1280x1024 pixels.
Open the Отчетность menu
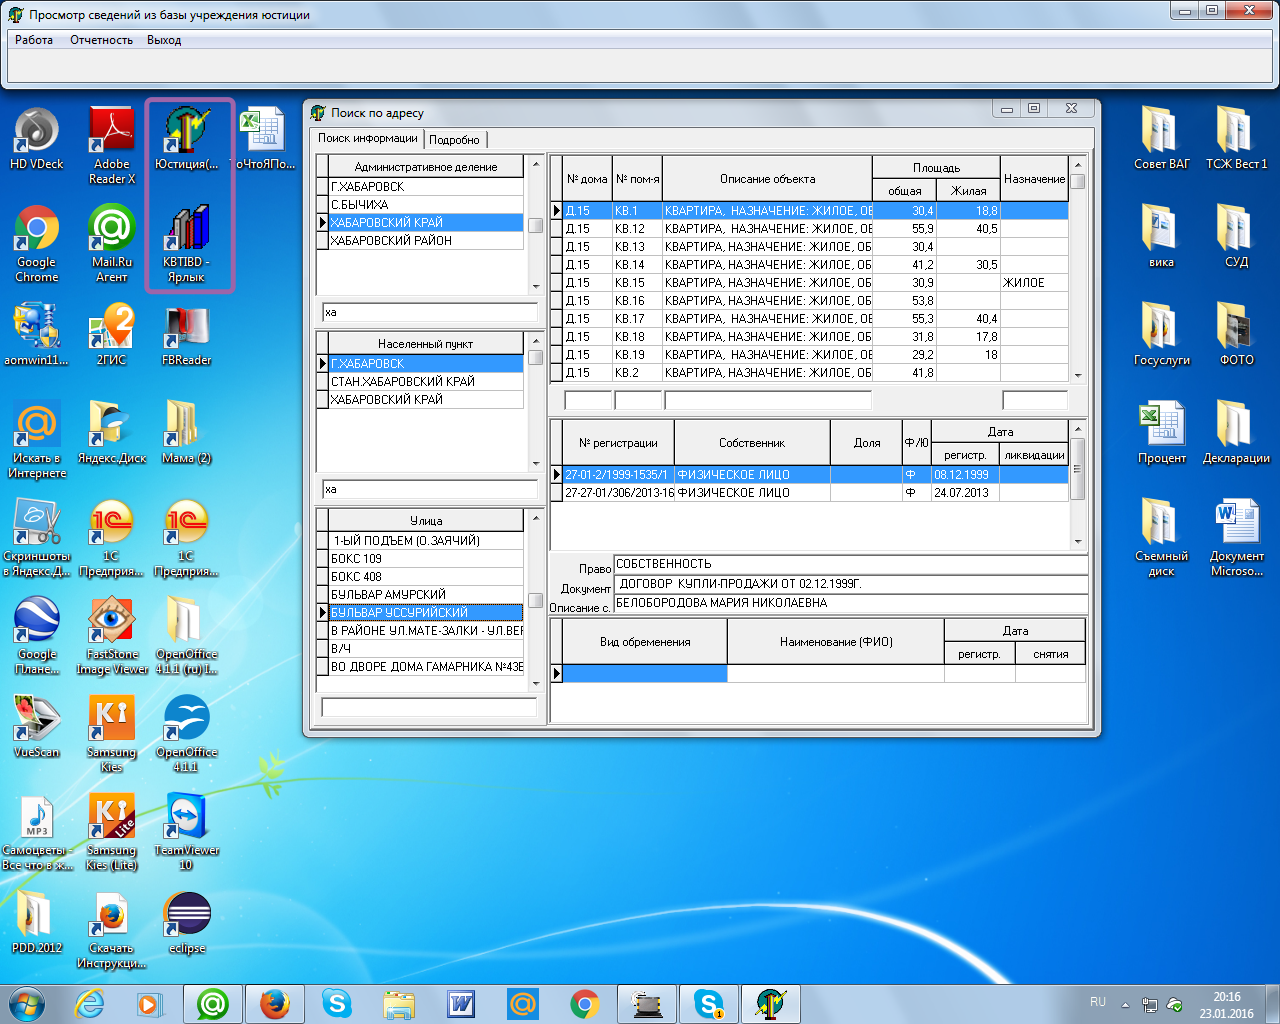pos(101,40)
